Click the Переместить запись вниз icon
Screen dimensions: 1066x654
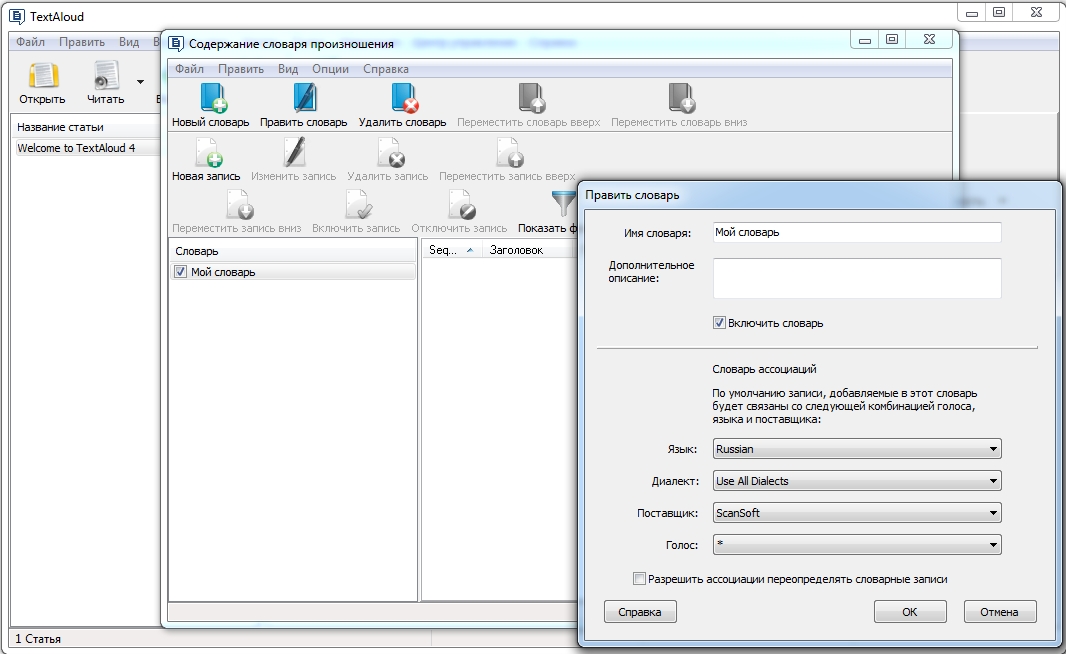point(239,204)
